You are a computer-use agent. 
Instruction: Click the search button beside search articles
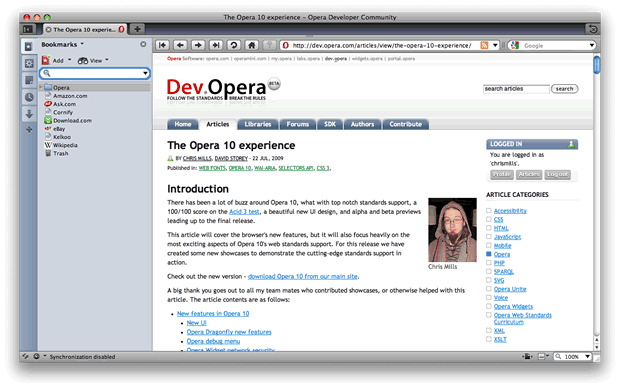coord(564,89)
